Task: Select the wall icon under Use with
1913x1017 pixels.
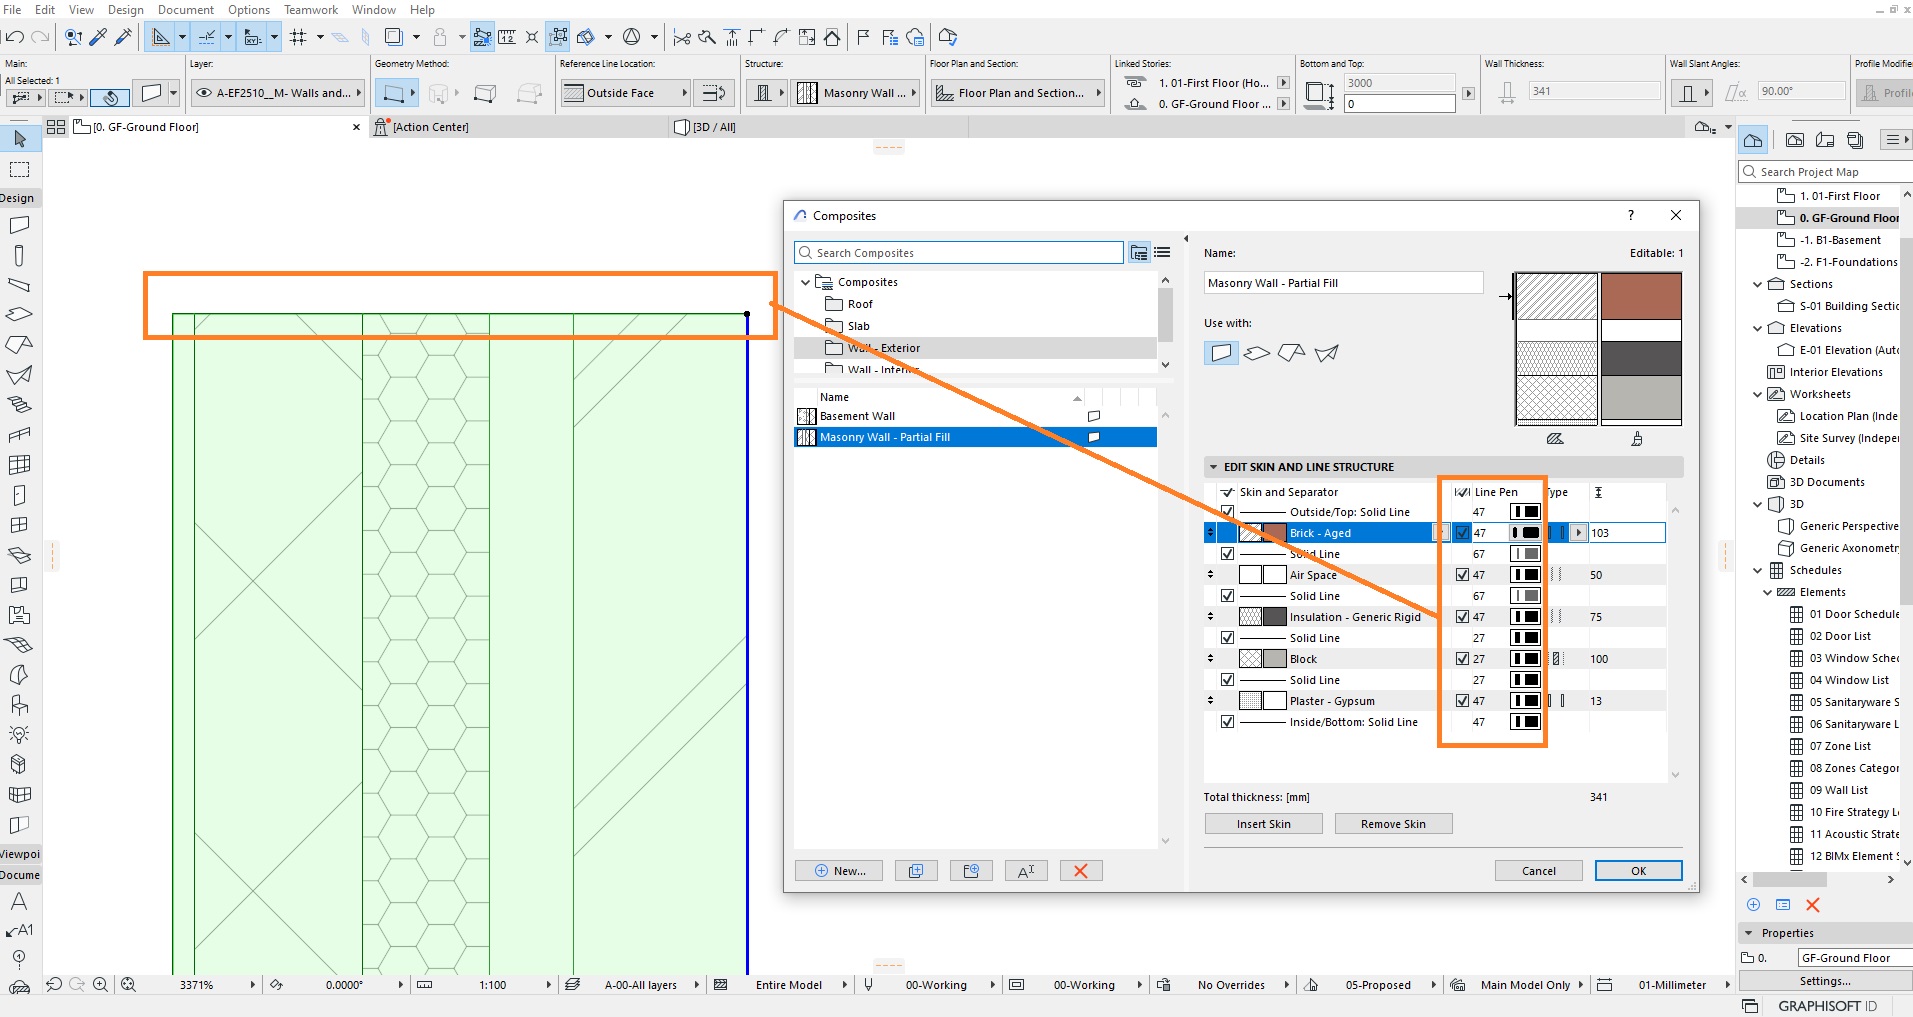Action: (x=1221, y=353)
